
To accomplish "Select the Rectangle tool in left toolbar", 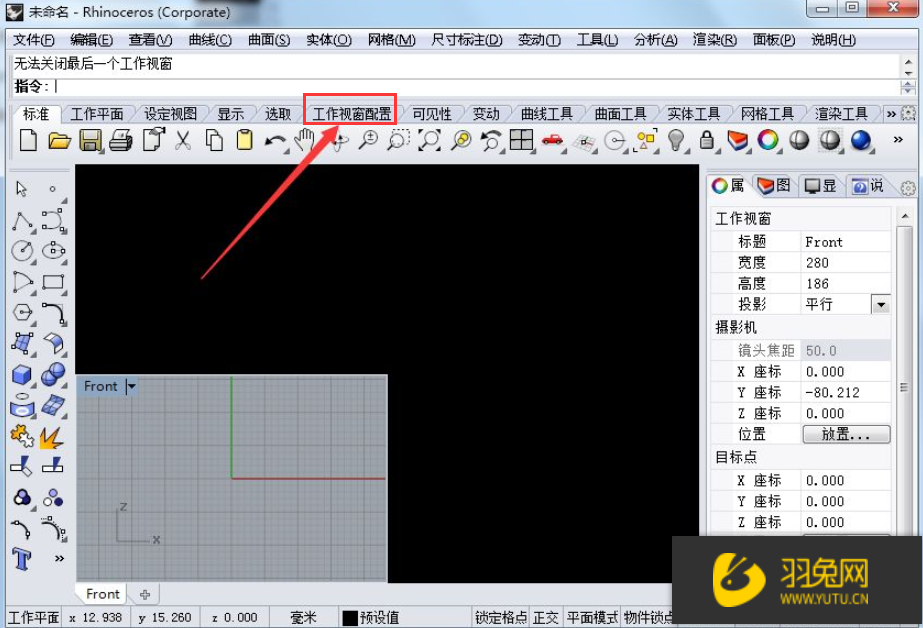I will click(53, 282).
